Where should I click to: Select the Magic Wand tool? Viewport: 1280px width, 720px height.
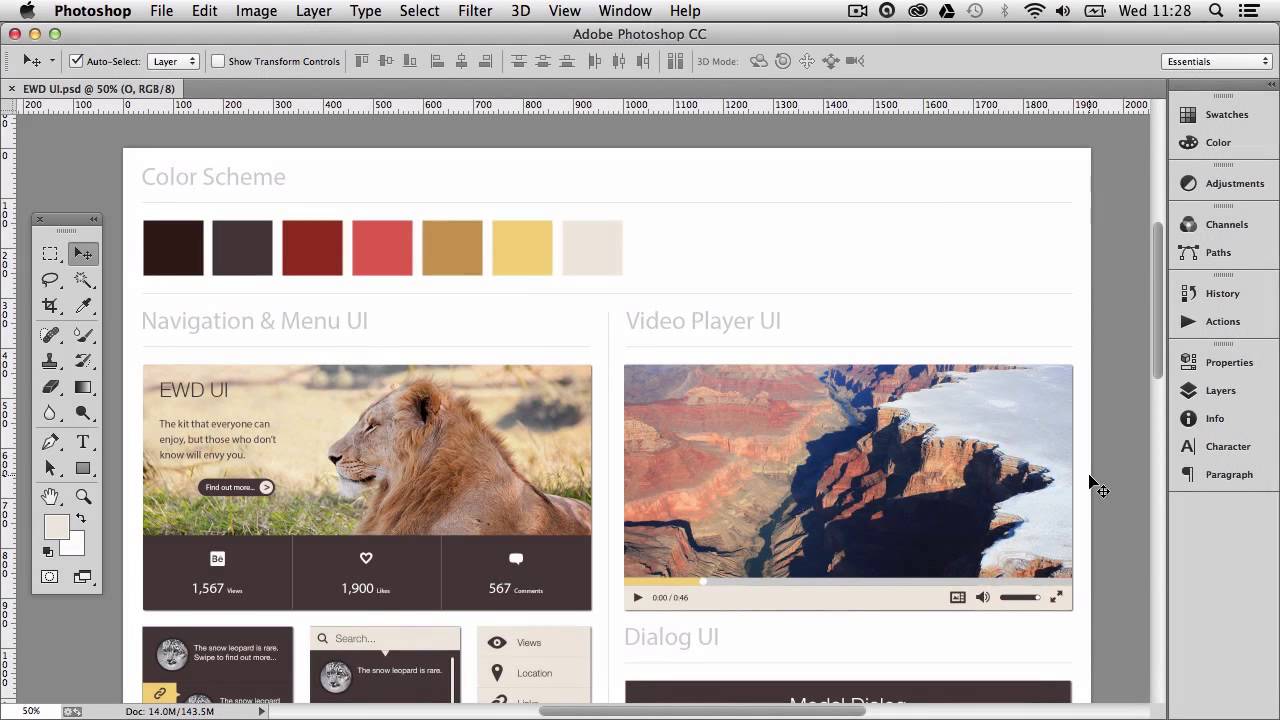pos(83,281)
